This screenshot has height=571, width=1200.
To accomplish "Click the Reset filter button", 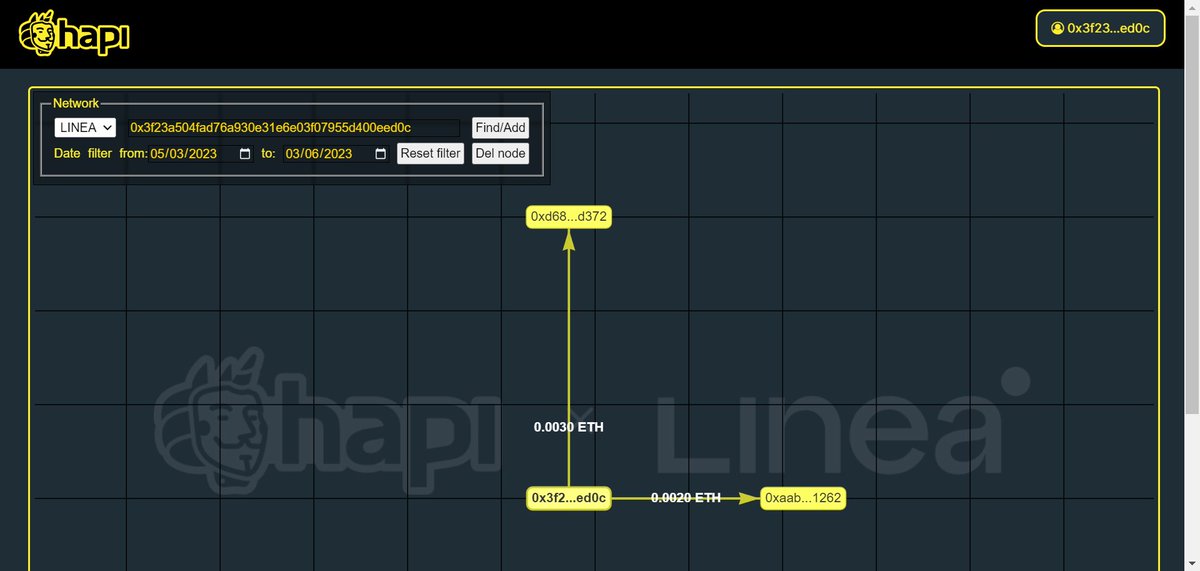I will [x=430, y=154].
